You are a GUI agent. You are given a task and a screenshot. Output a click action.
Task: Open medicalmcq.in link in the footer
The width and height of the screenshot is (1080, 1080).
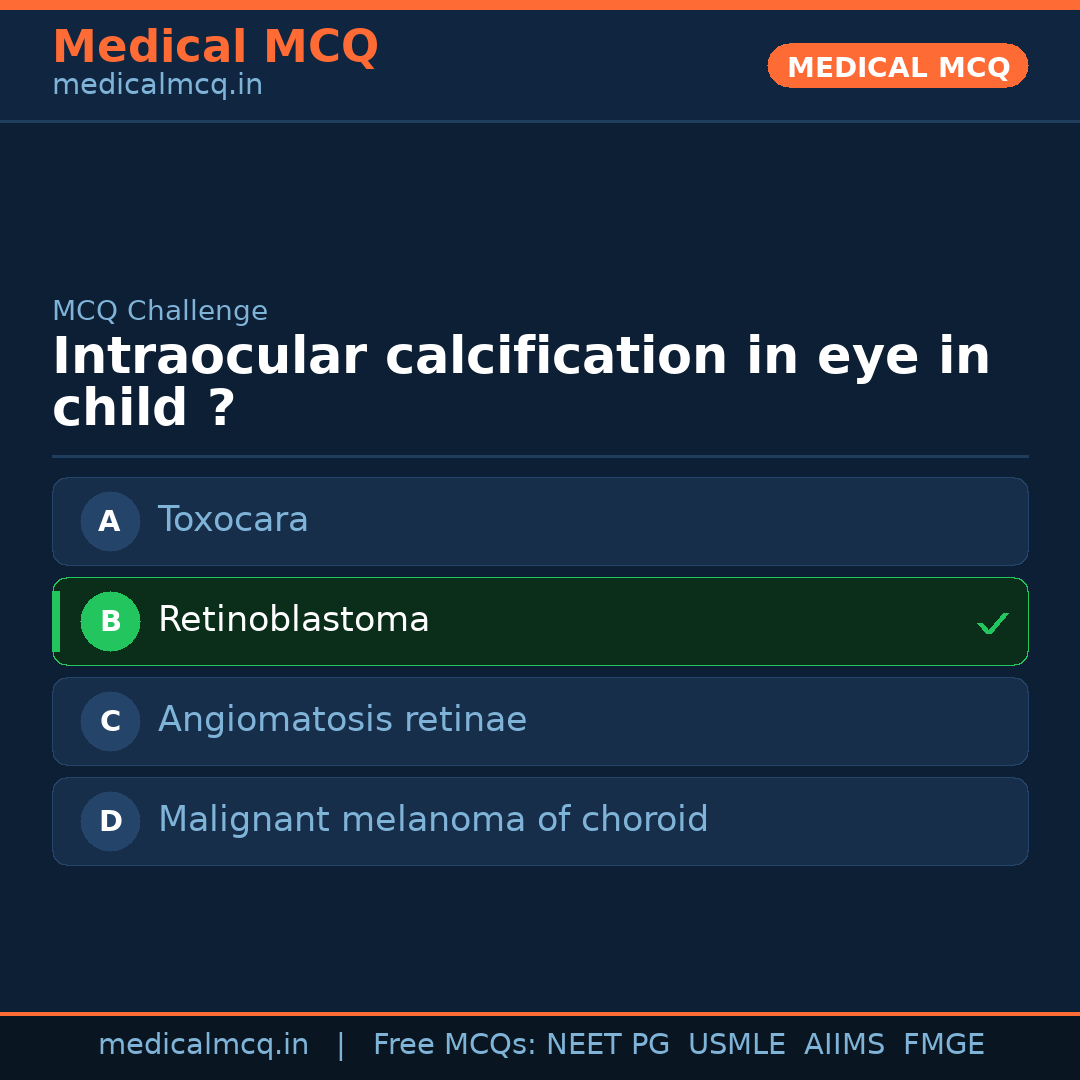click(204, 1044)
